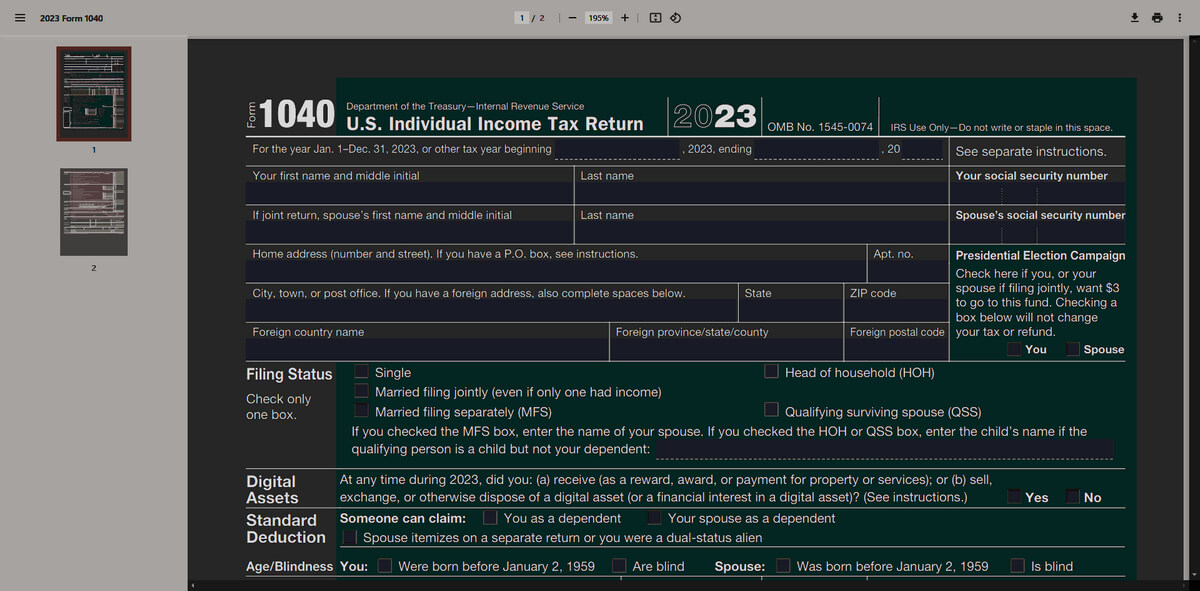
Task: Select page 1 thumbnail
Action: (x=93, y=93)
